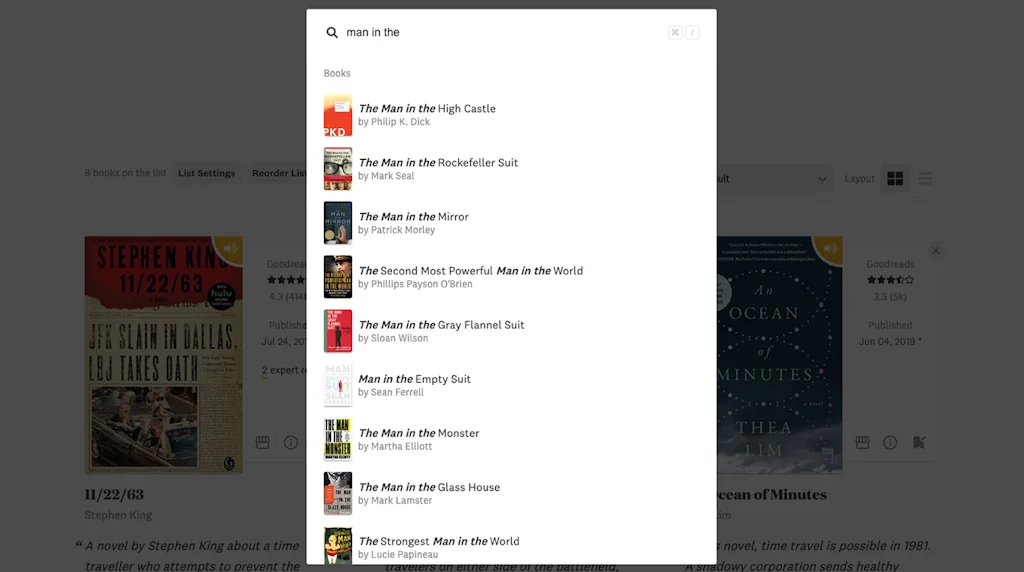Click store icon beside An Ocean of Minutes

point(862,443)
